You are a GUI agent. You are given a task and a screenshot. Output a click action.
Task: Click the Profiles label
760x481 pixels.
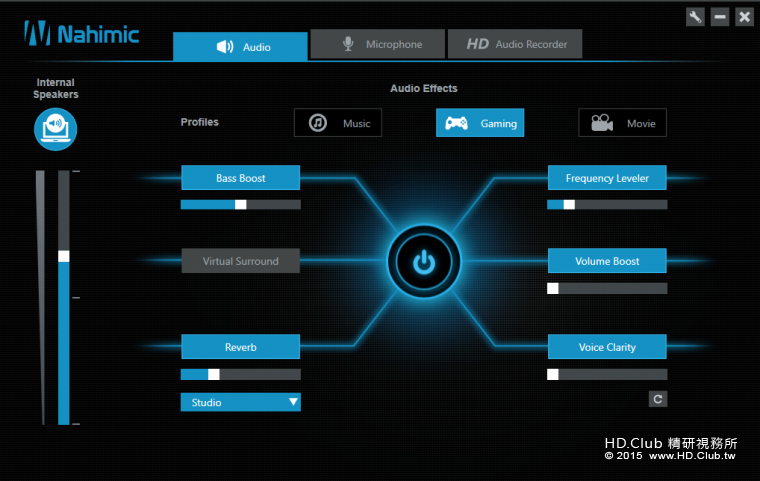(199, 122)
